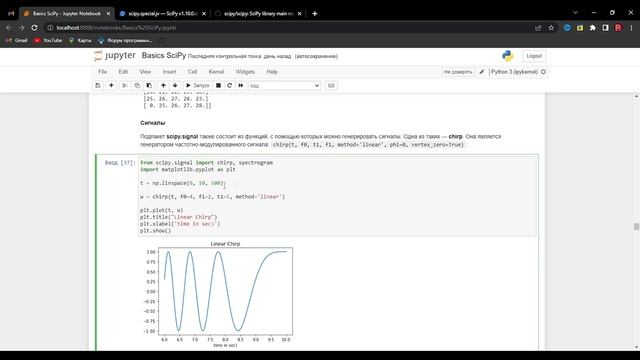Screen dimensions: 640x360
Task: Click the Python logo icon
Action: click(x=508, y=56)
